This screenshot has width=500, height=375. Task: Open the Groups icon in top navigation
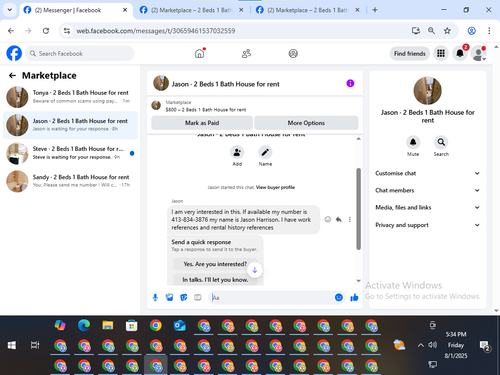[x=293, y=53]
